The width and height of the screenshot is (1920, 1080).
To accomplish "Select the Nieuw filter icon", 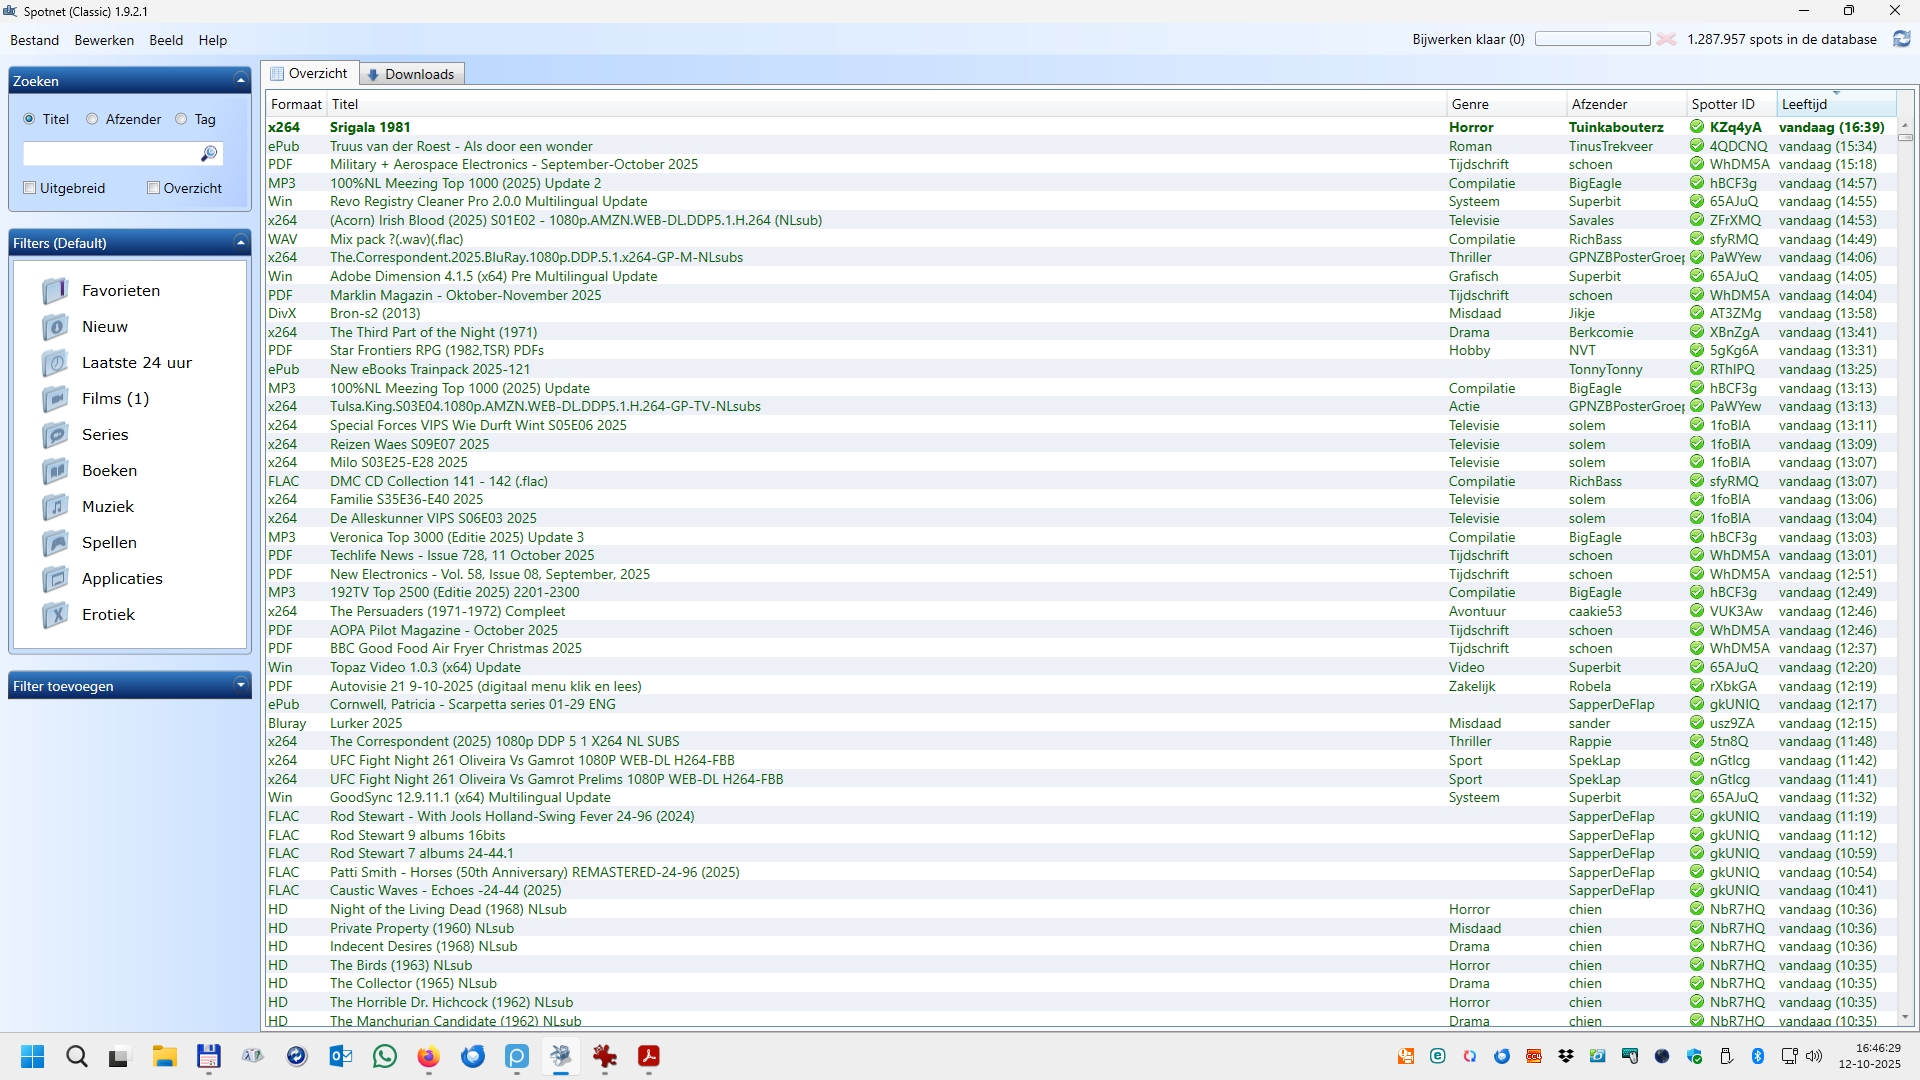I will pos(55,327).
